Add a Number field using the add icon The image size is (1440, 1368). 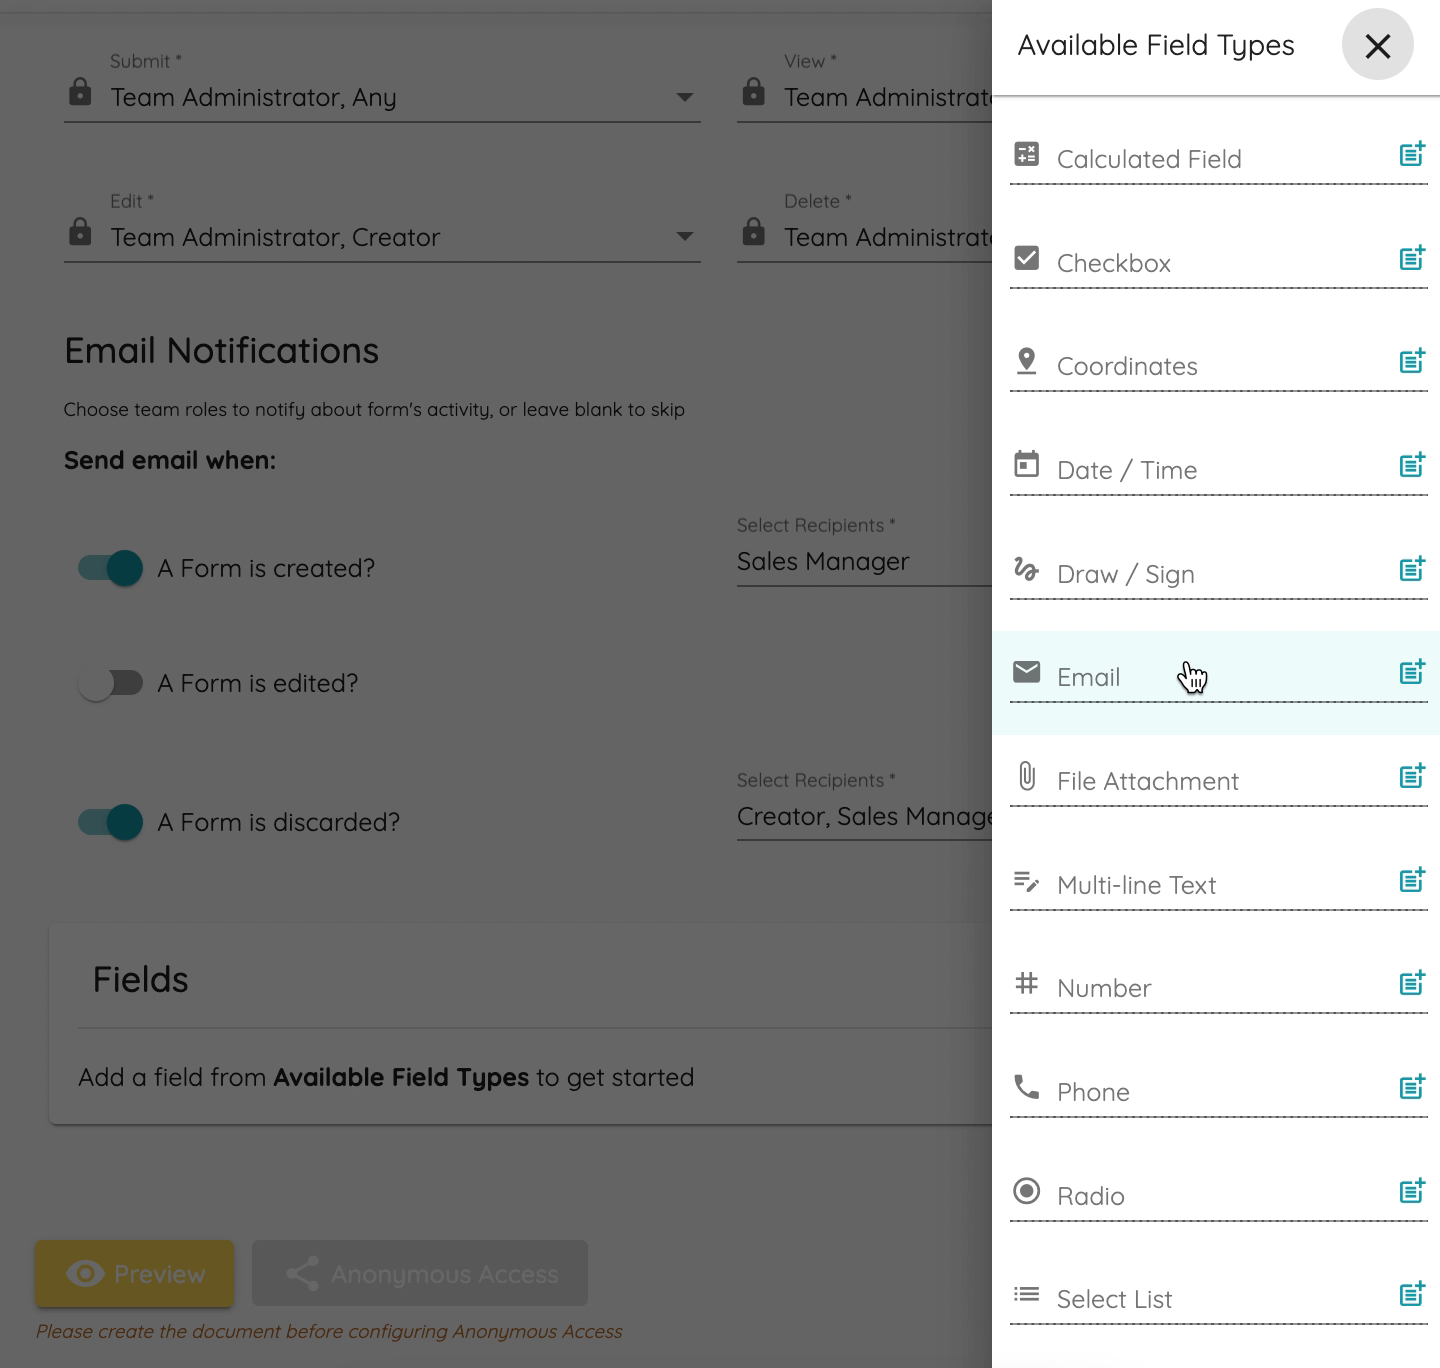[1412, 983]
